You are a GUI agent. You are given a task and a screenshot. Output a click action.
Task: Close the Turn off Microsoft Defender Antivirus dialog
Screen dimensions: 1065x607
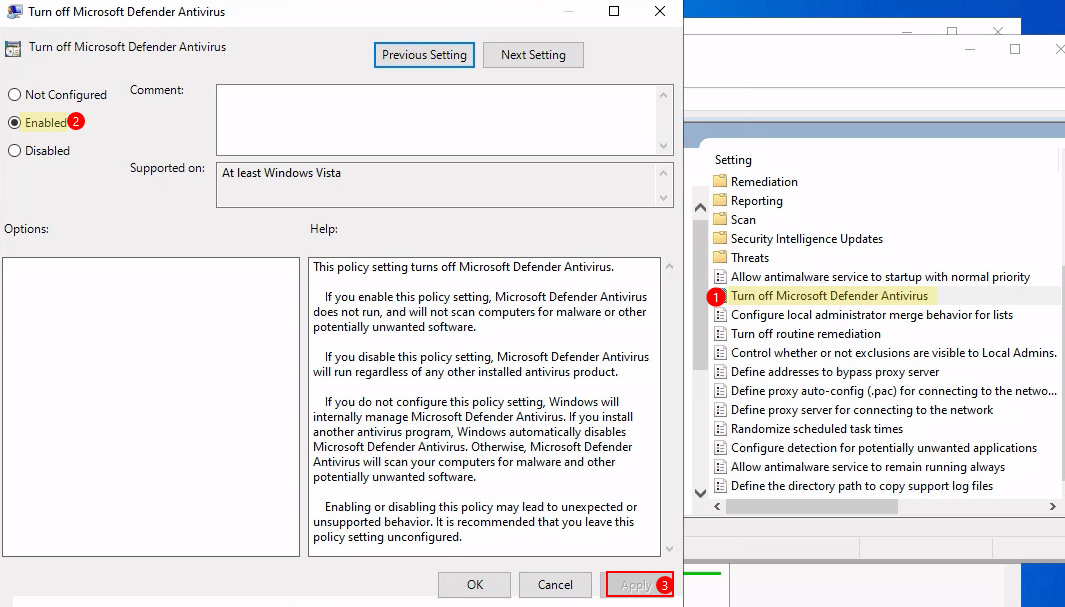pos(660,12)
